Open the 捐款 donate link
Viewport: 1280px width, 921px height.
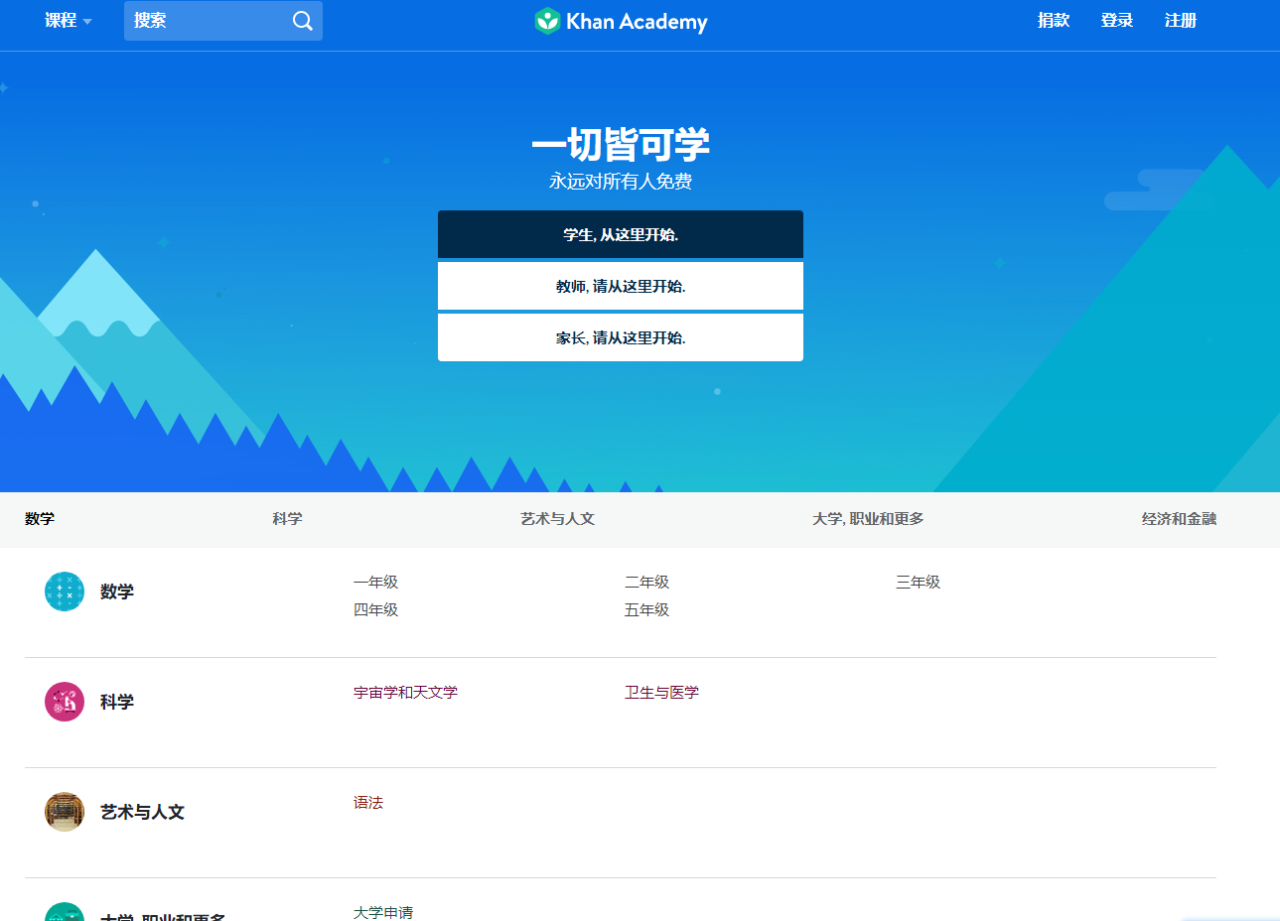coord(1053,21)
